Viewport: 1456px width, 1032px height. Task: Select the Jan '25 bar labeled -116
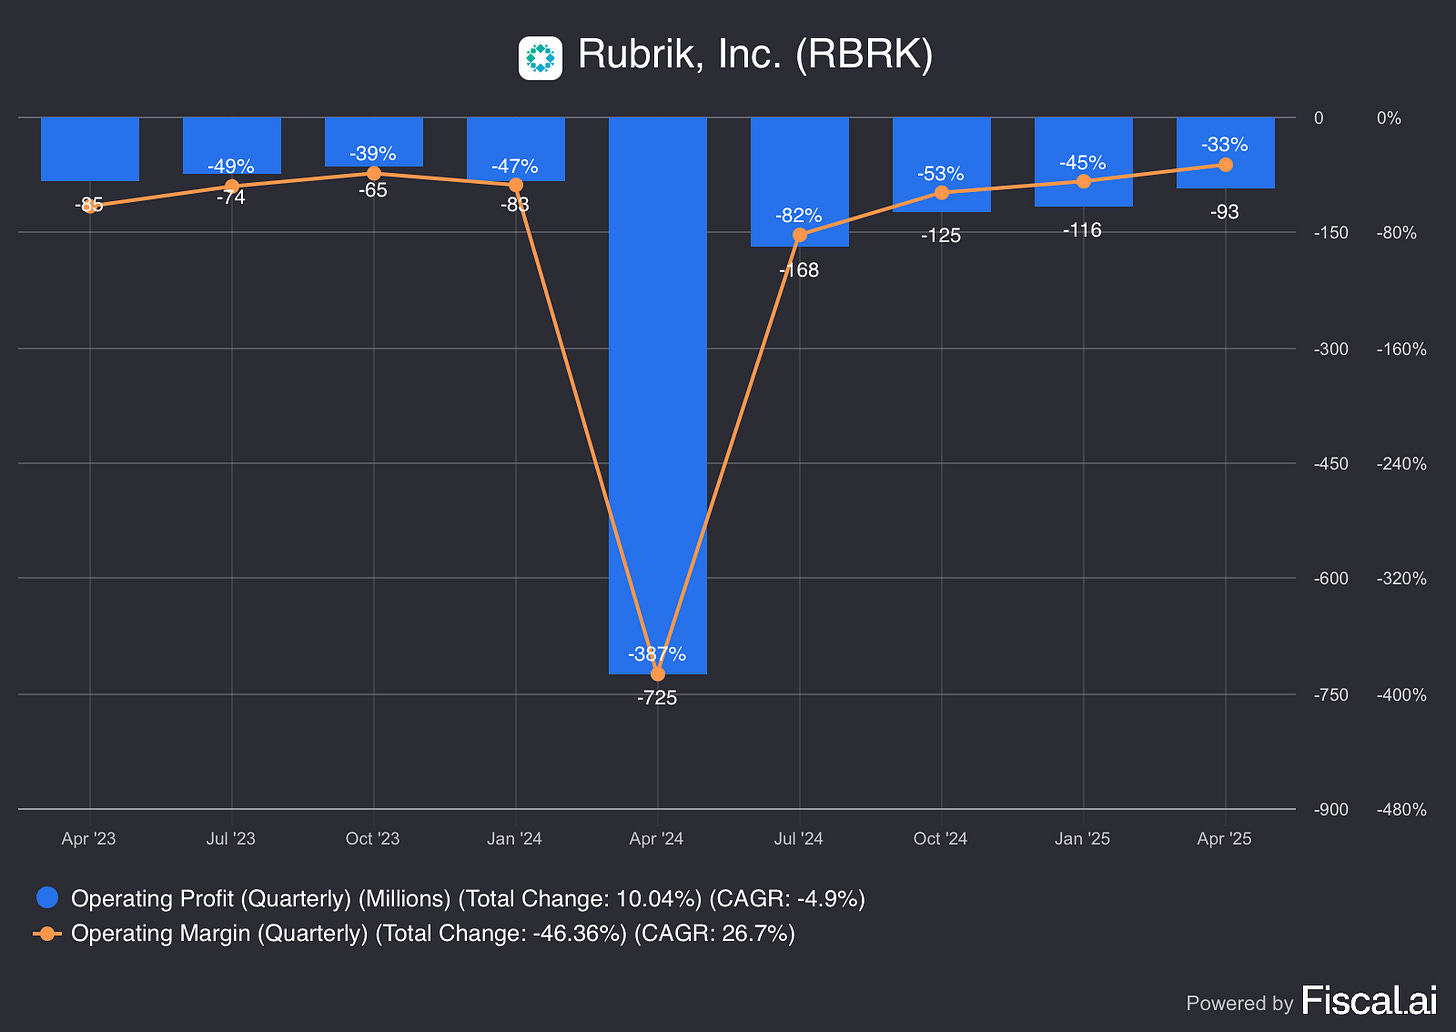pos(1084,162)
